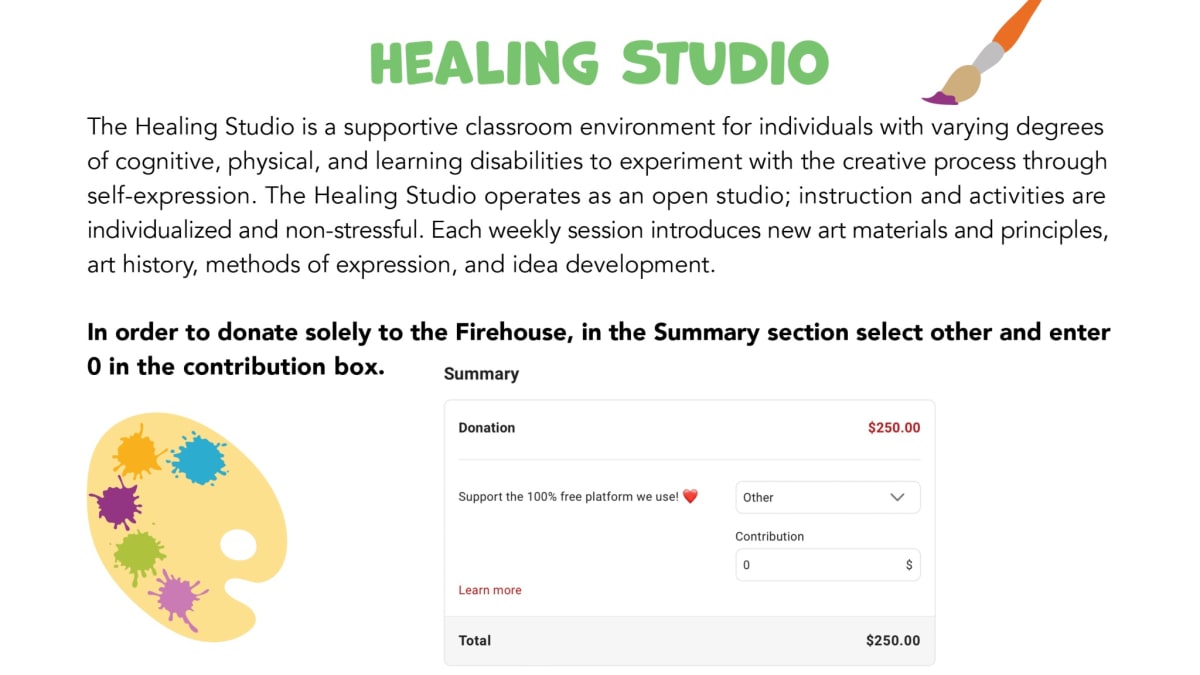Open the Other contribution dropdown
Viewport: 1200px width, 675px height.
click(x=828, y=497)
